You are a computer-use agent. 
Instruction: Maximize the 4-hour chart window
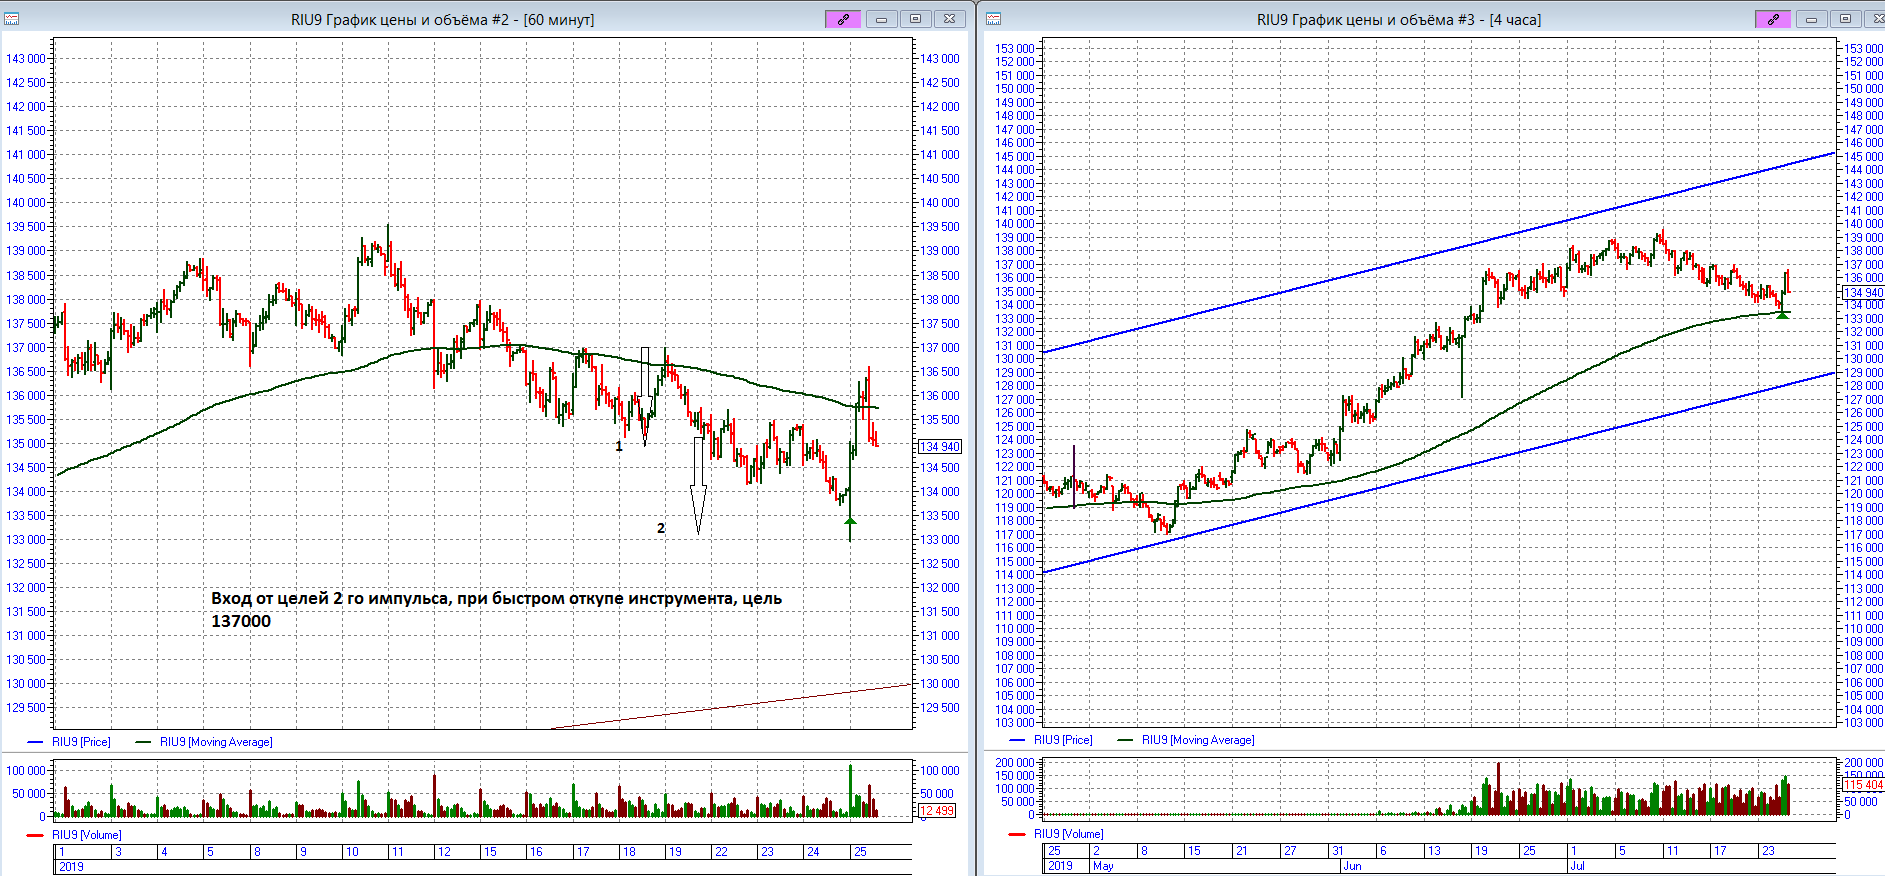1845,19
